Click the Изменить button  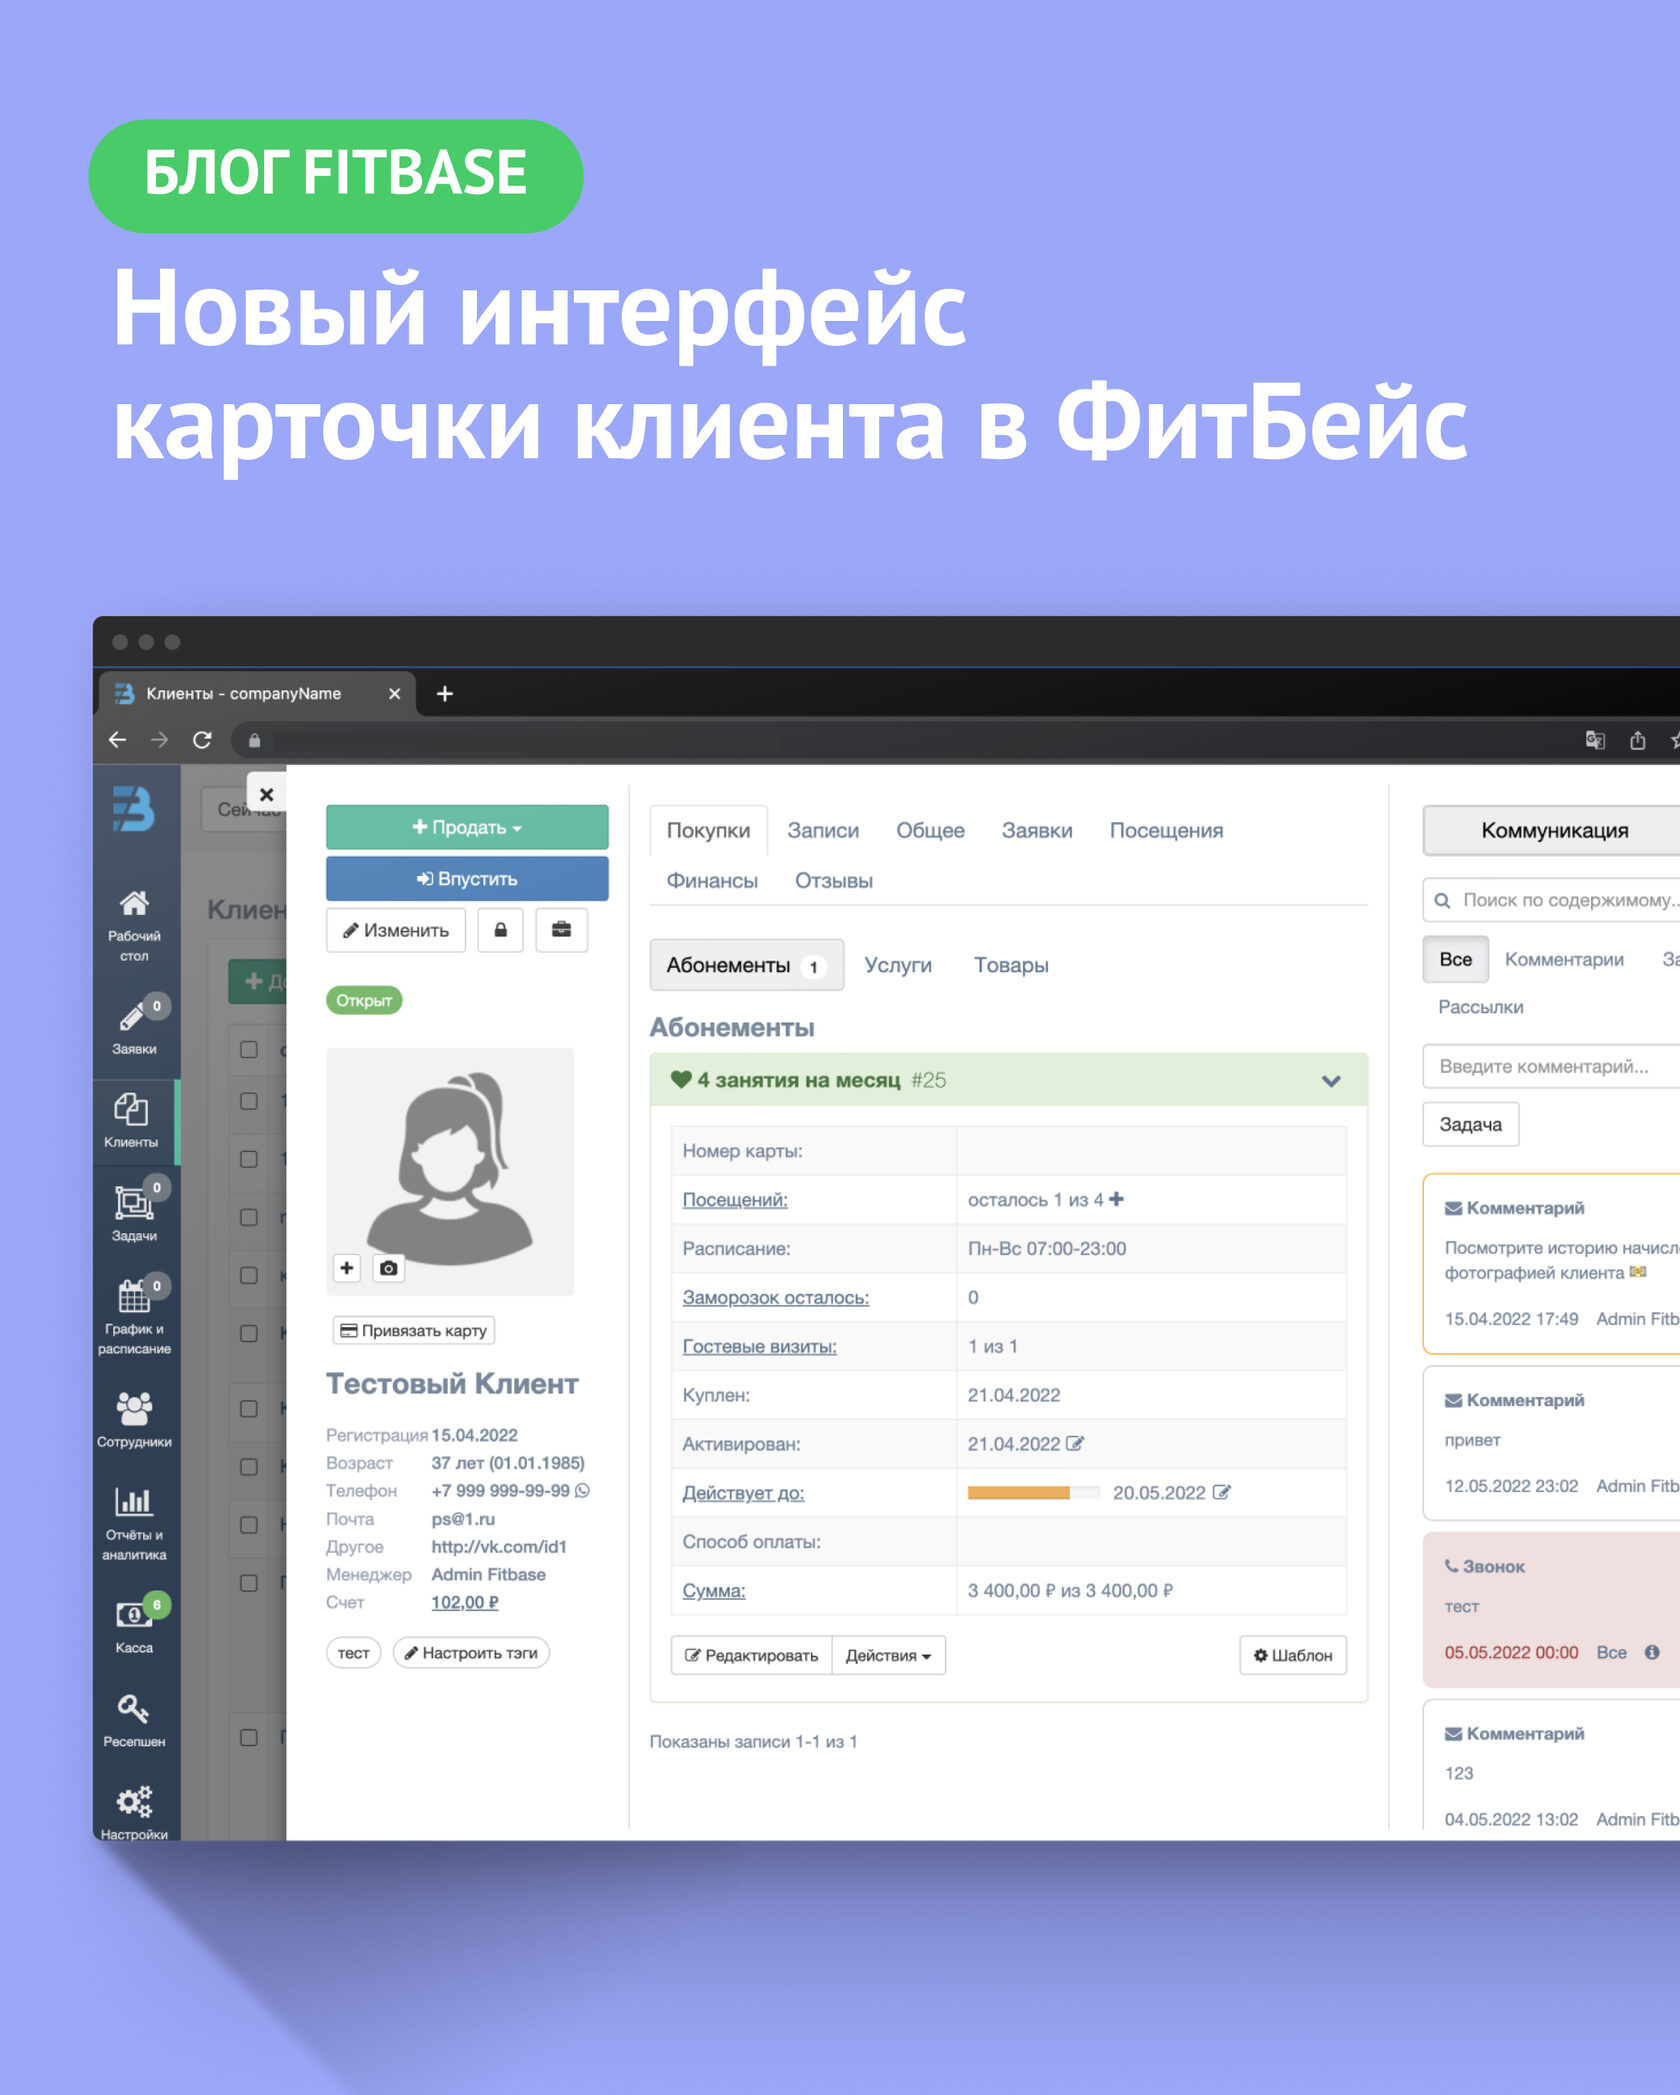(x=396, y=930)
